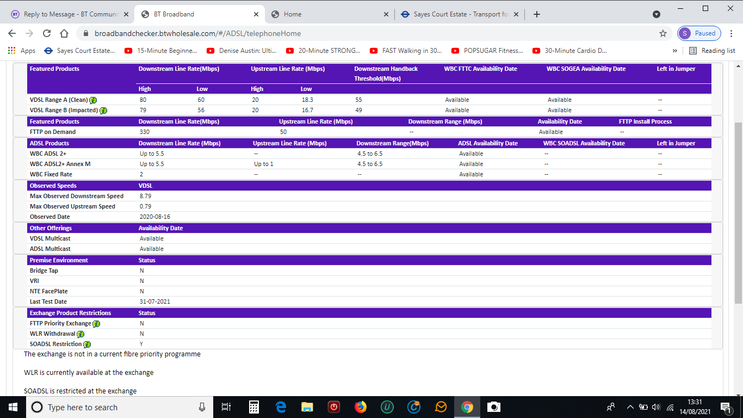
Task: Select the WBC ADSL 2+ row label
Action: pos(48,154)
